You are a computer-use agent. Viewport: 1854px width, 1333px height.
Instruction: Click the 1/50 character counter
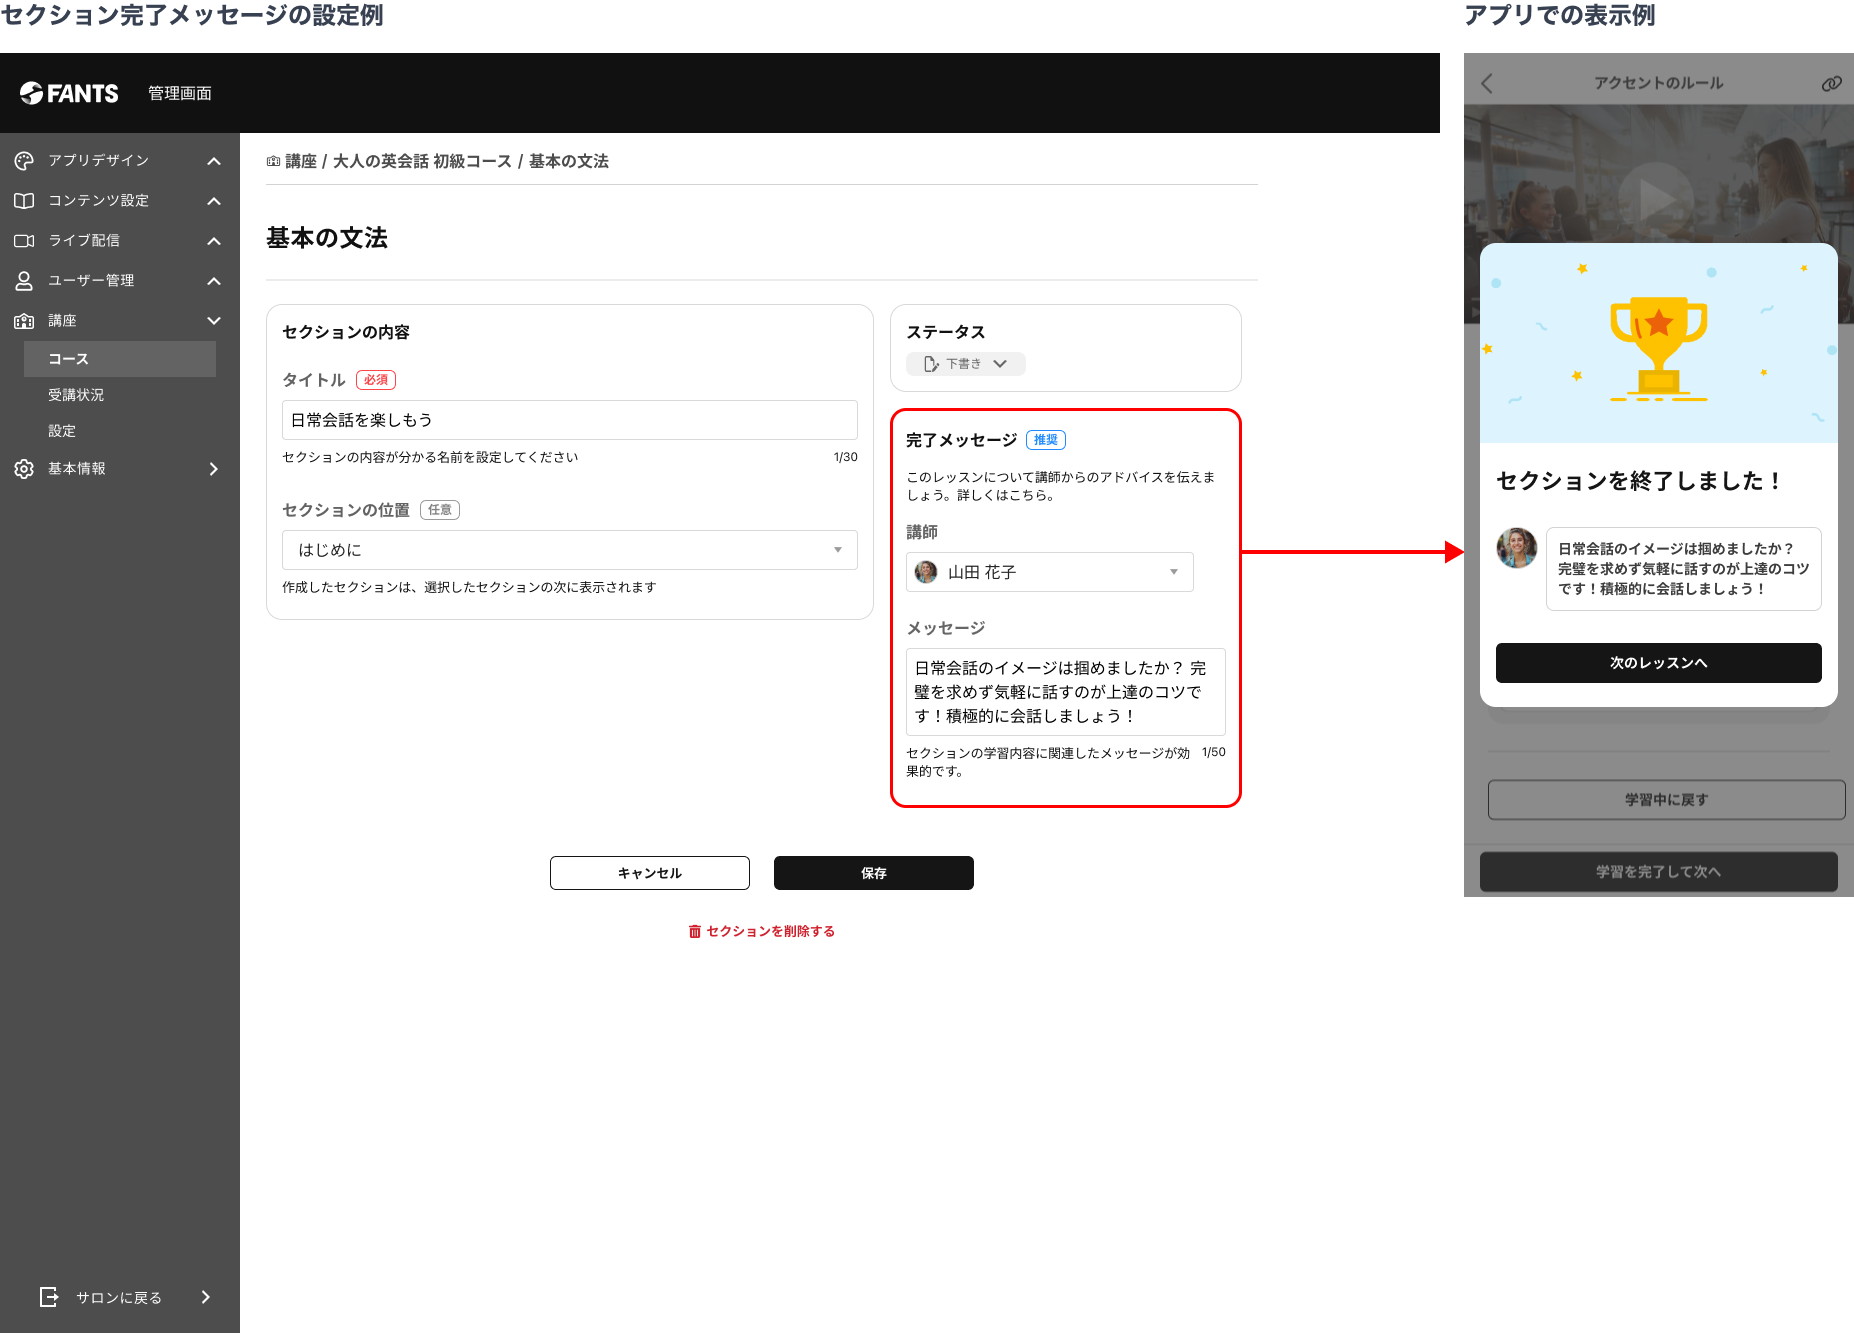pyautogui.click(x=1214, y=752)
